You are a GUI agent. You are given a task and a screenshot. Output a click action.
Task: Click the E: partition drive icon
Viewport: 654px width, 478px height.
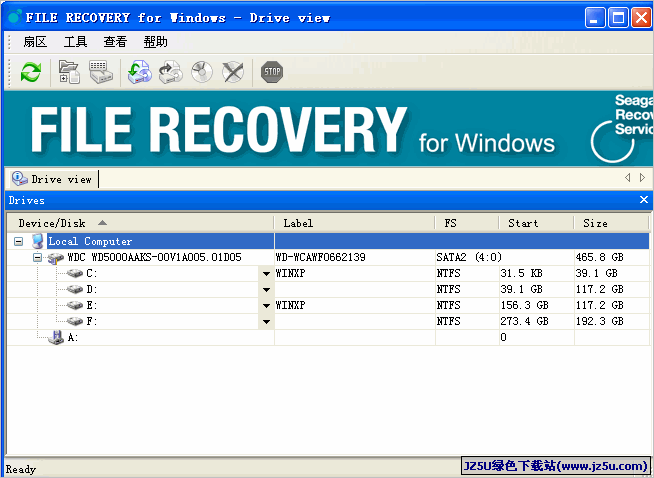[x=75, y=305]
